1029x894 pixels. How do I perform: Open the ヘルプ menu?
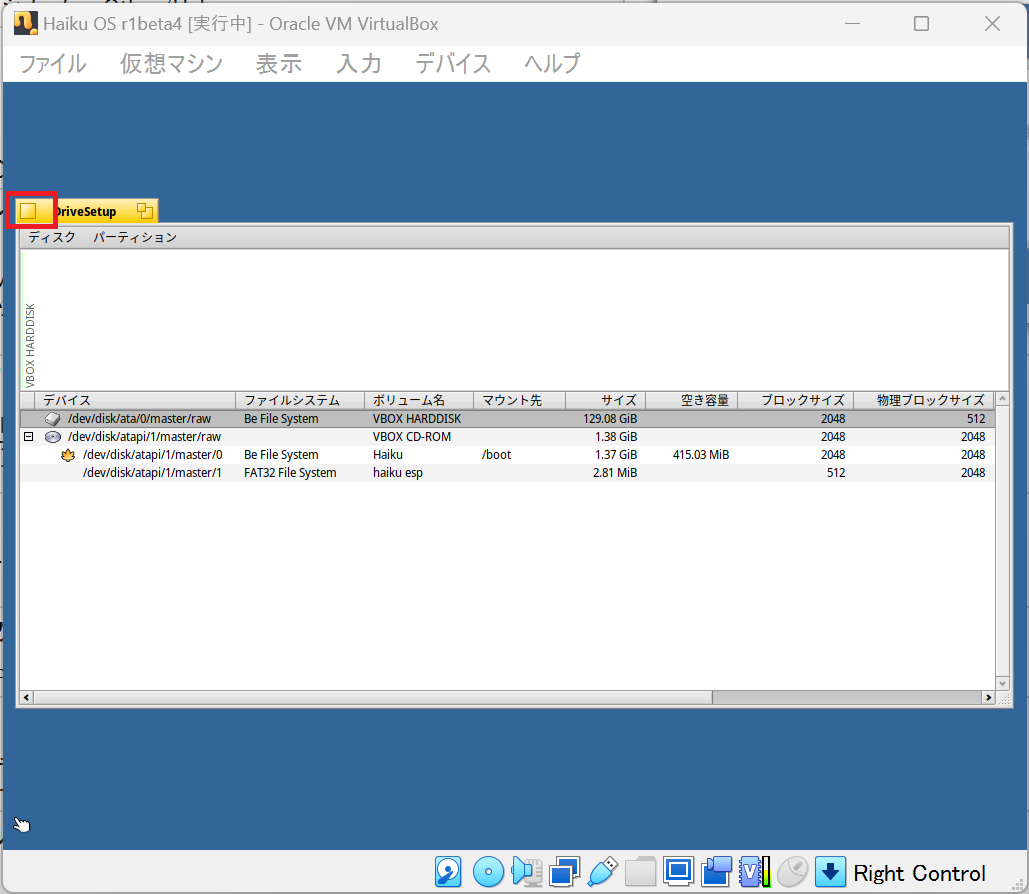(x=553, y=64)
